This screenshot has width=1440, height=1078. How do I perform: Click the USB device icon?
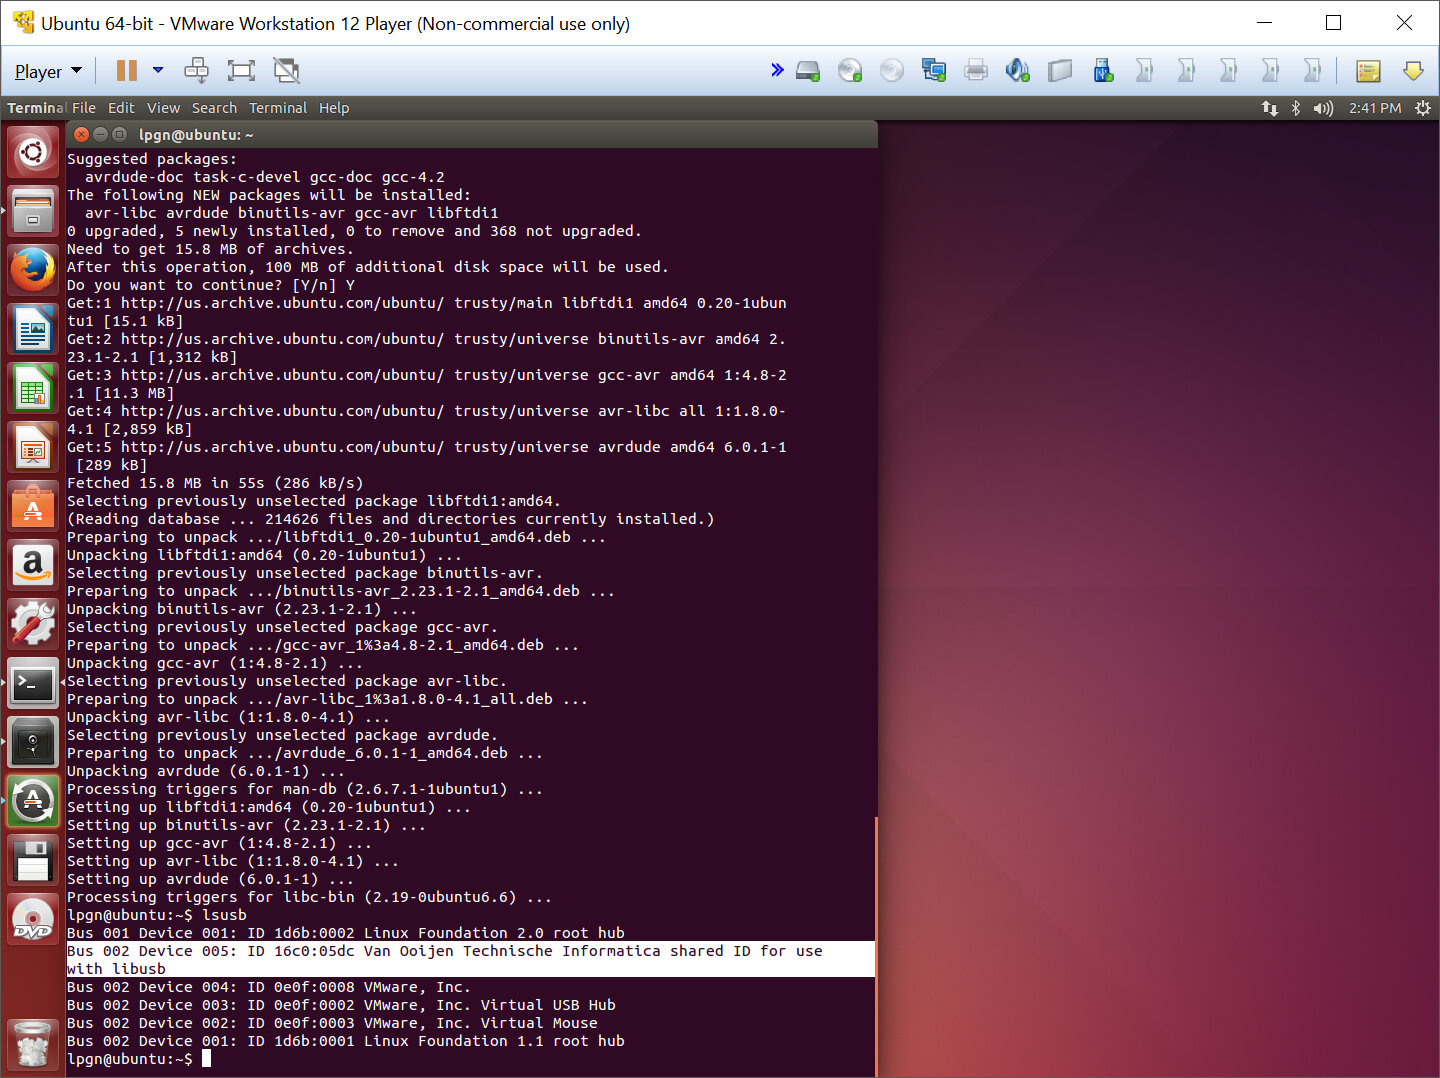pyautogui.click(x=1103, y=70)
